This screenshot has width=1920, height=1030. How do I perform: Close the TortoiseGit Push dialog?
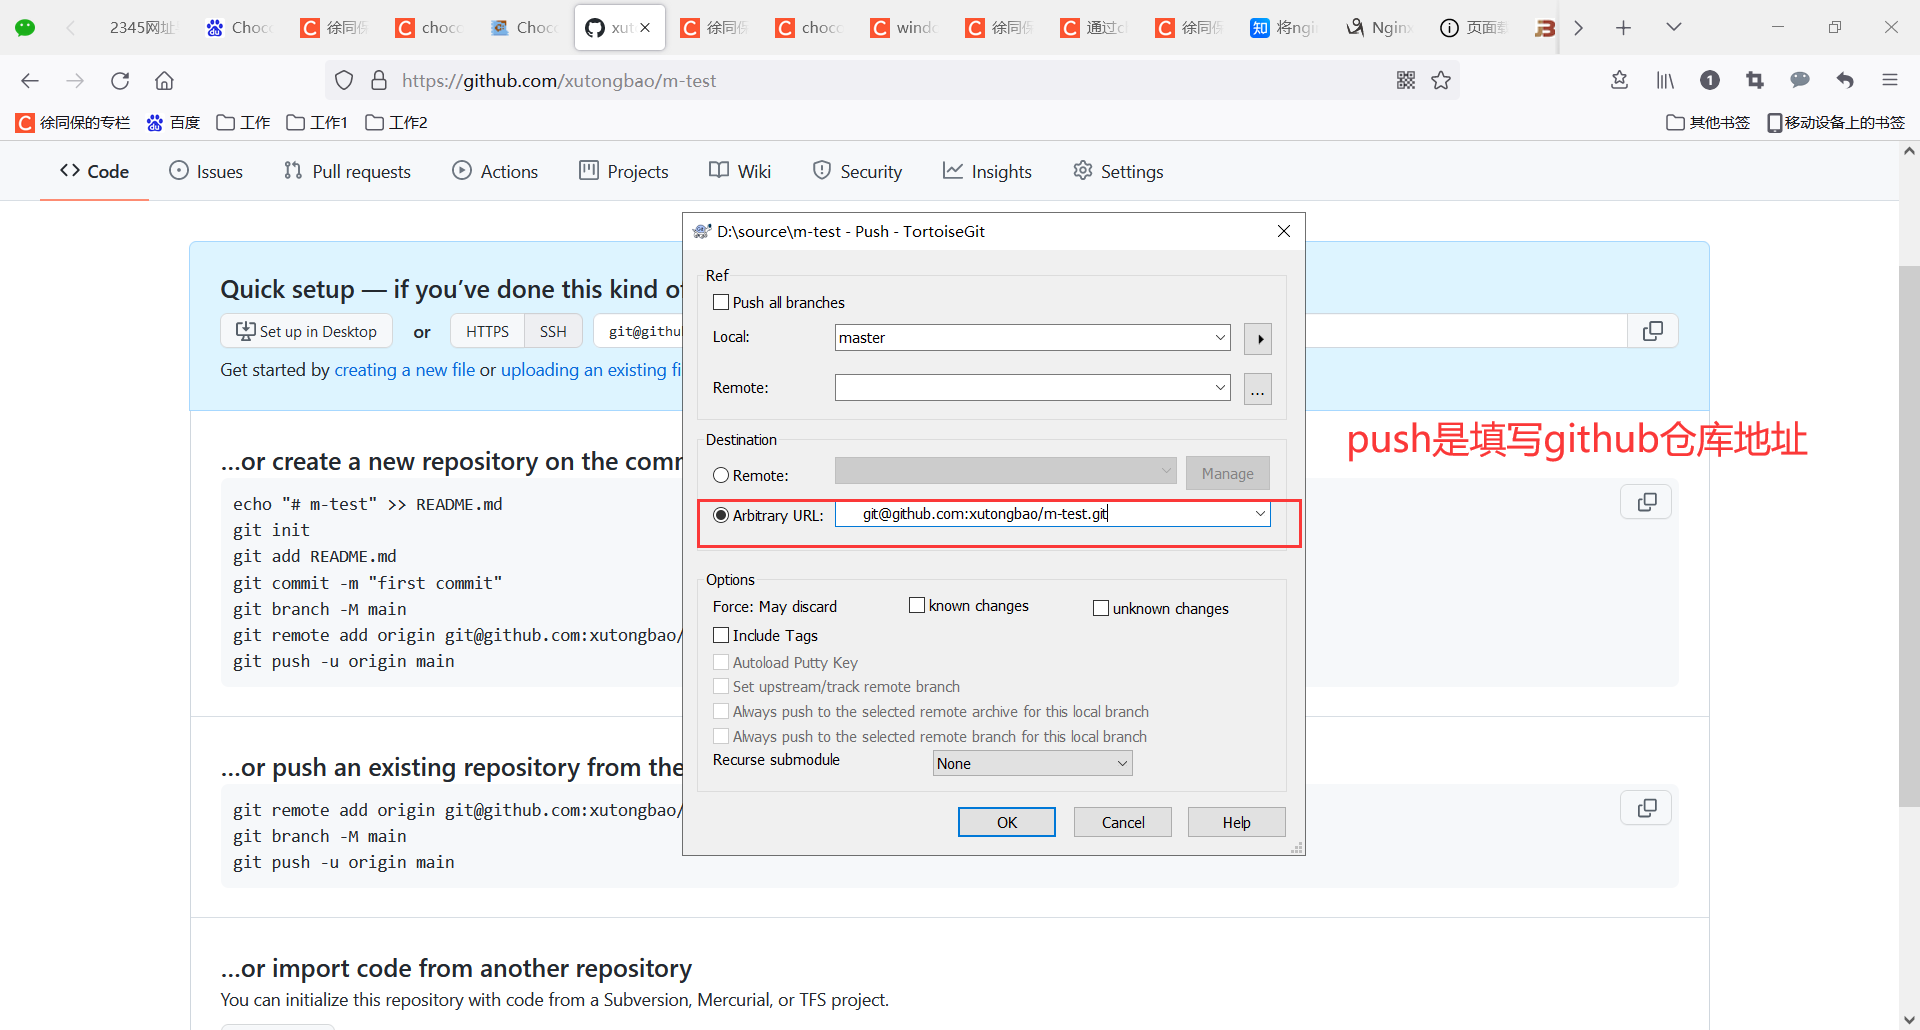tap(1284, 232)
